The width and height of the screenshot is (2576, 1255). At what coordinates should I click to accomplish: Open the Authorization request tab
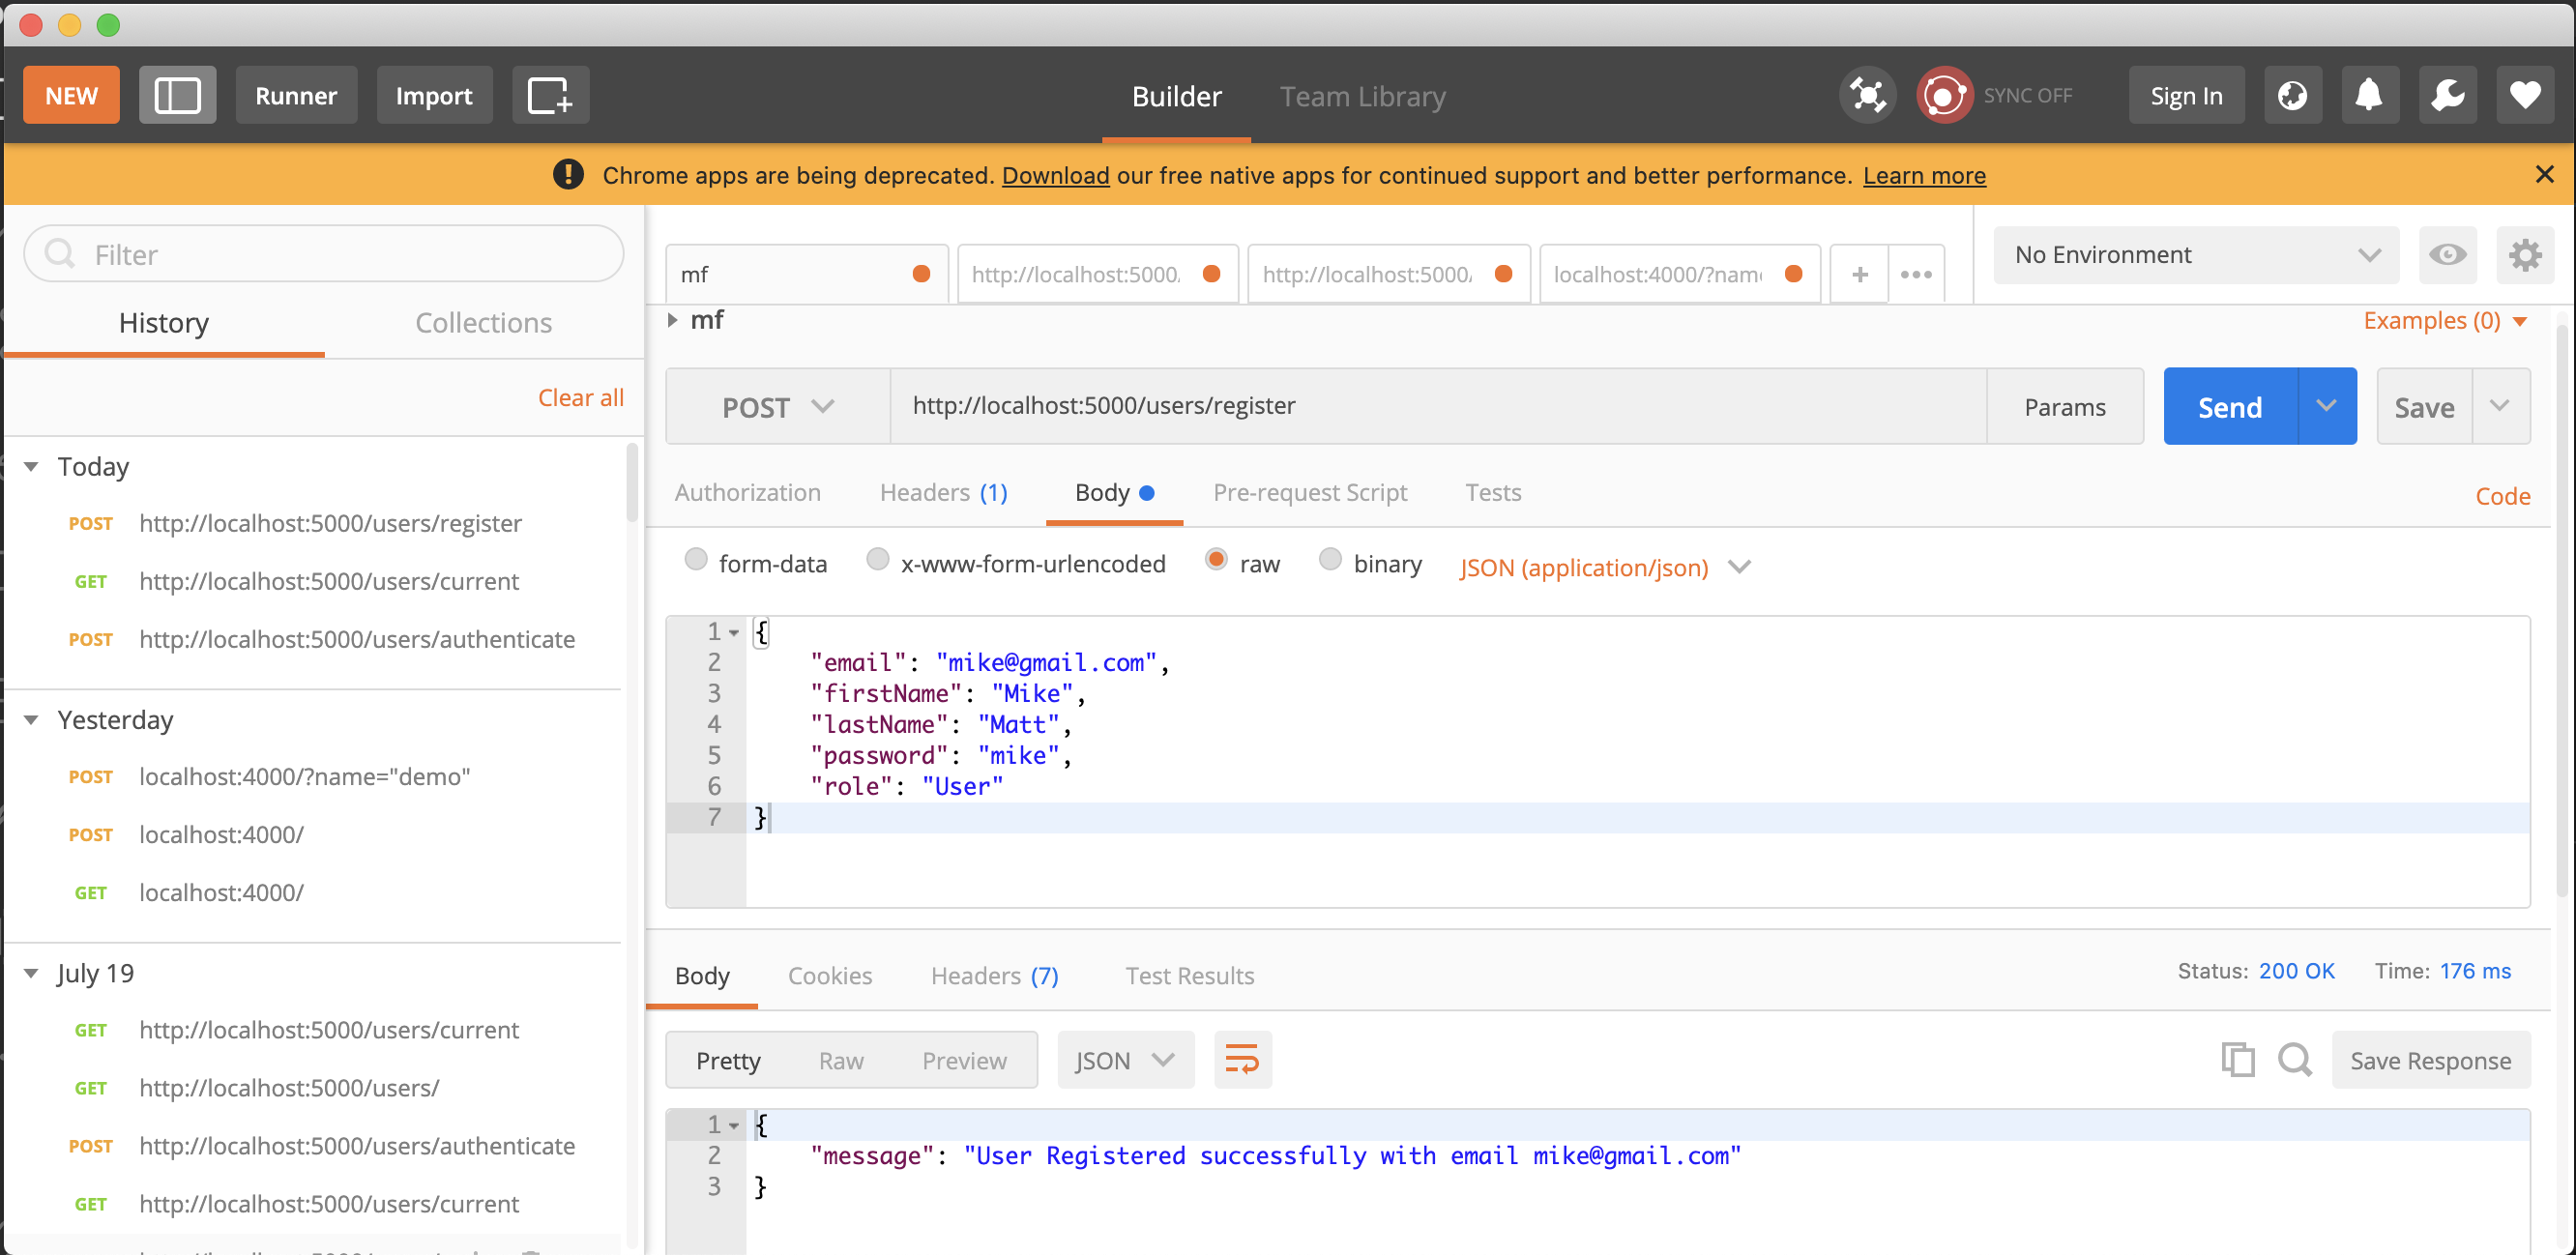click(747, 492)
